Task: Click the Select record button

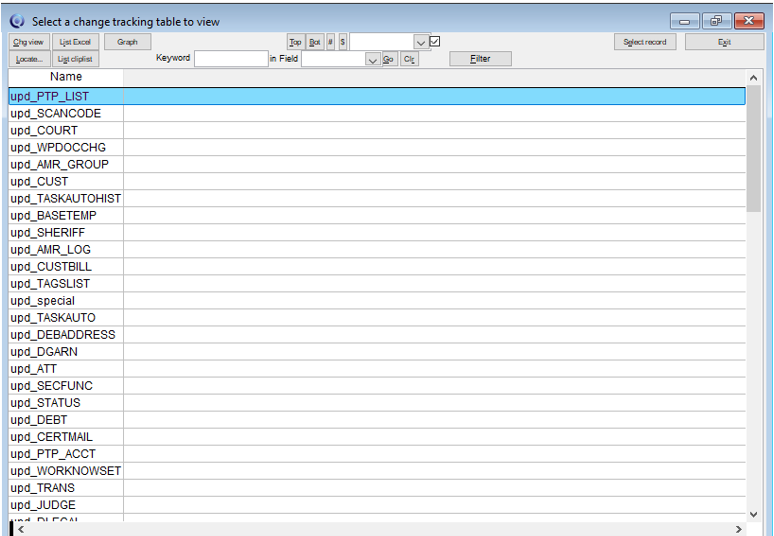Action: 645,42
